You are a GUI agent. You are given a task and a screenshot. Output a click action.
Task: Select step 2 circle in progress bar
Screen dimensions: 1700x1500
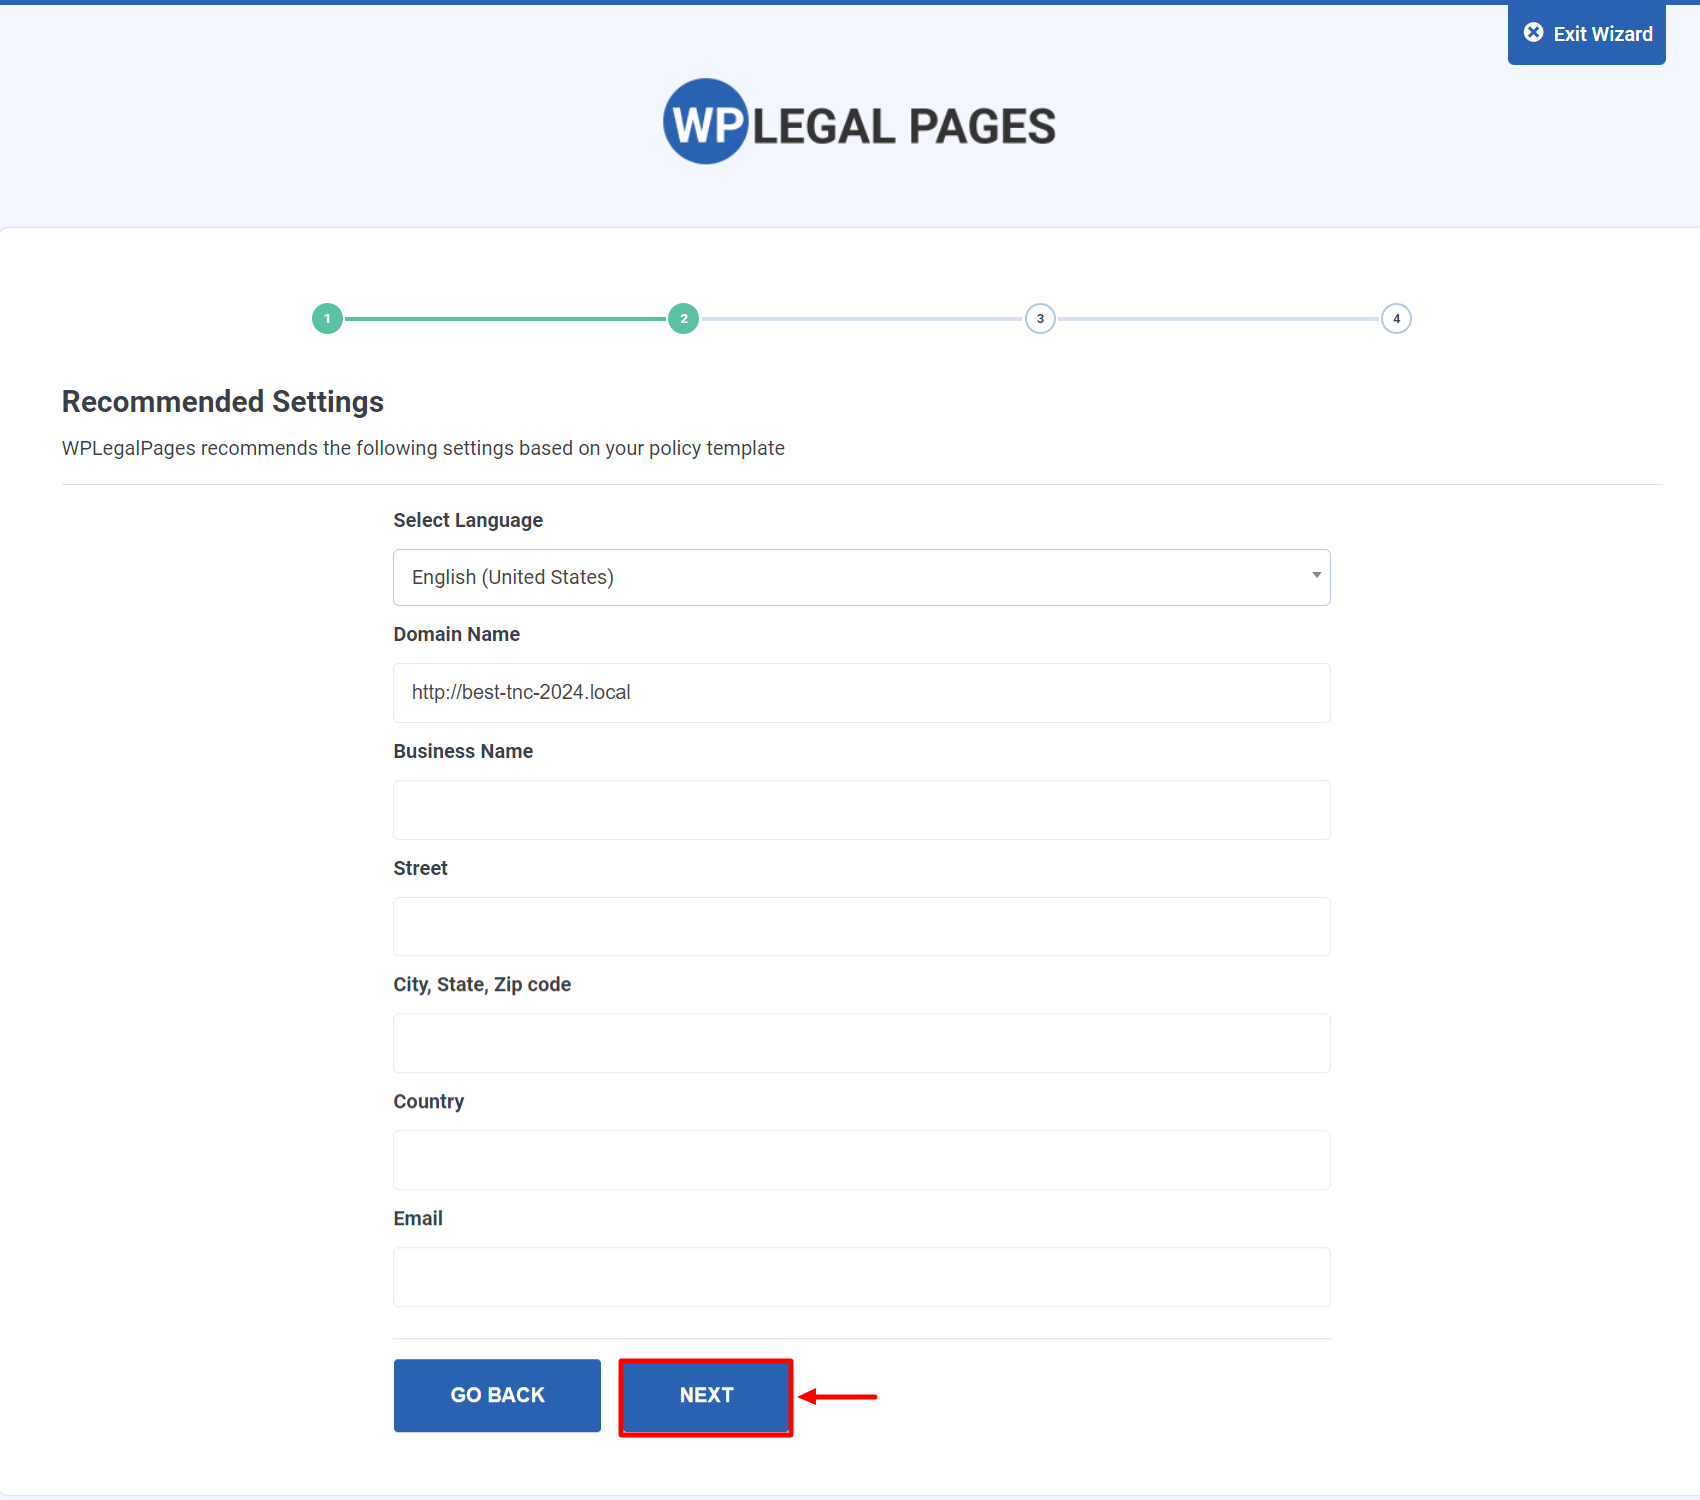pos(684,318)
